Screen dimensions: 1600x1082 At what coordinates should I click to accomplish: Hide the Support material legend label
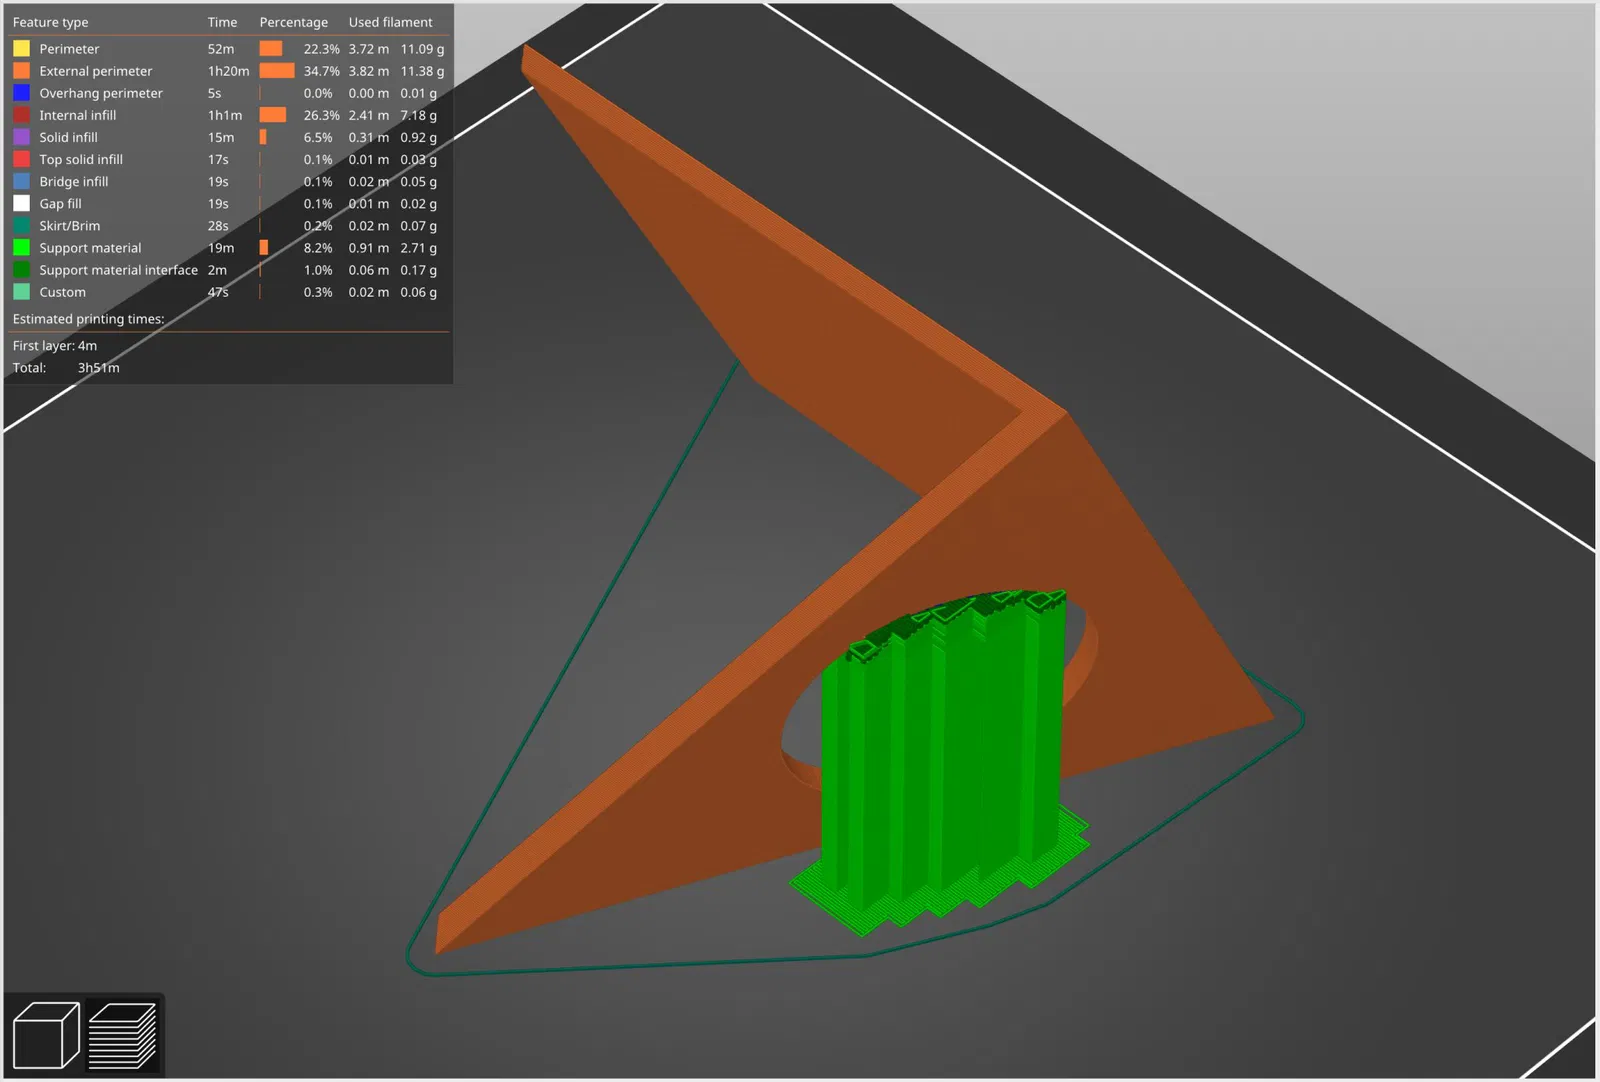91,248
